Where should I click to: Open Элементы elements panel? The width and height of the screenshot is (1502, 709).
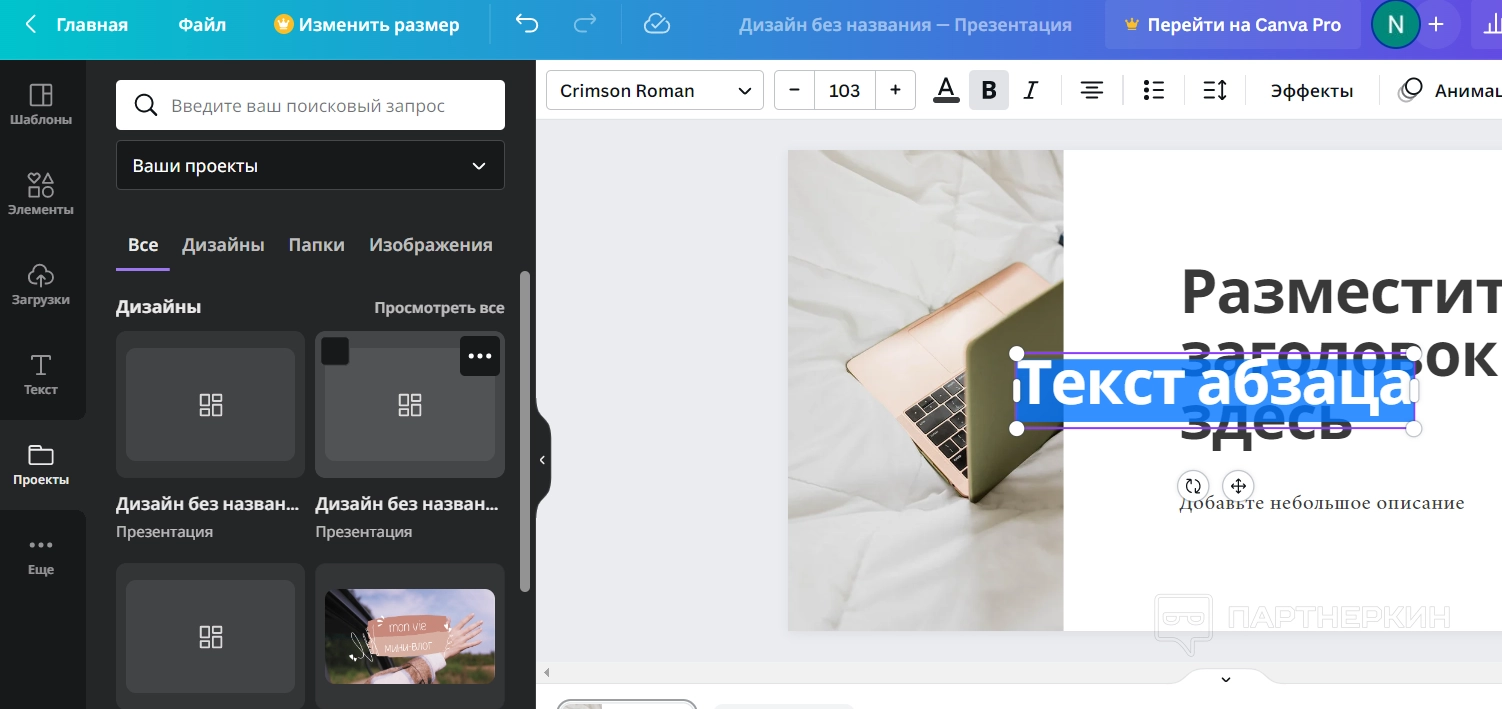coord(41,195)
